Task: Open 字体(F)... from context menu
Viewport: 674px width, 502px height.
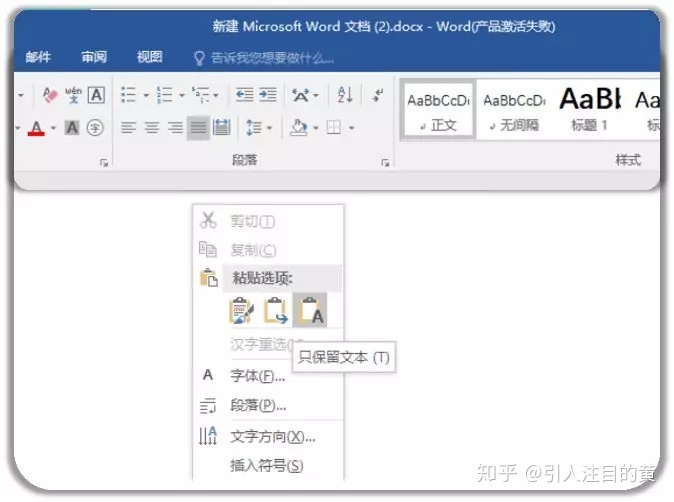Action: point(257,376)
